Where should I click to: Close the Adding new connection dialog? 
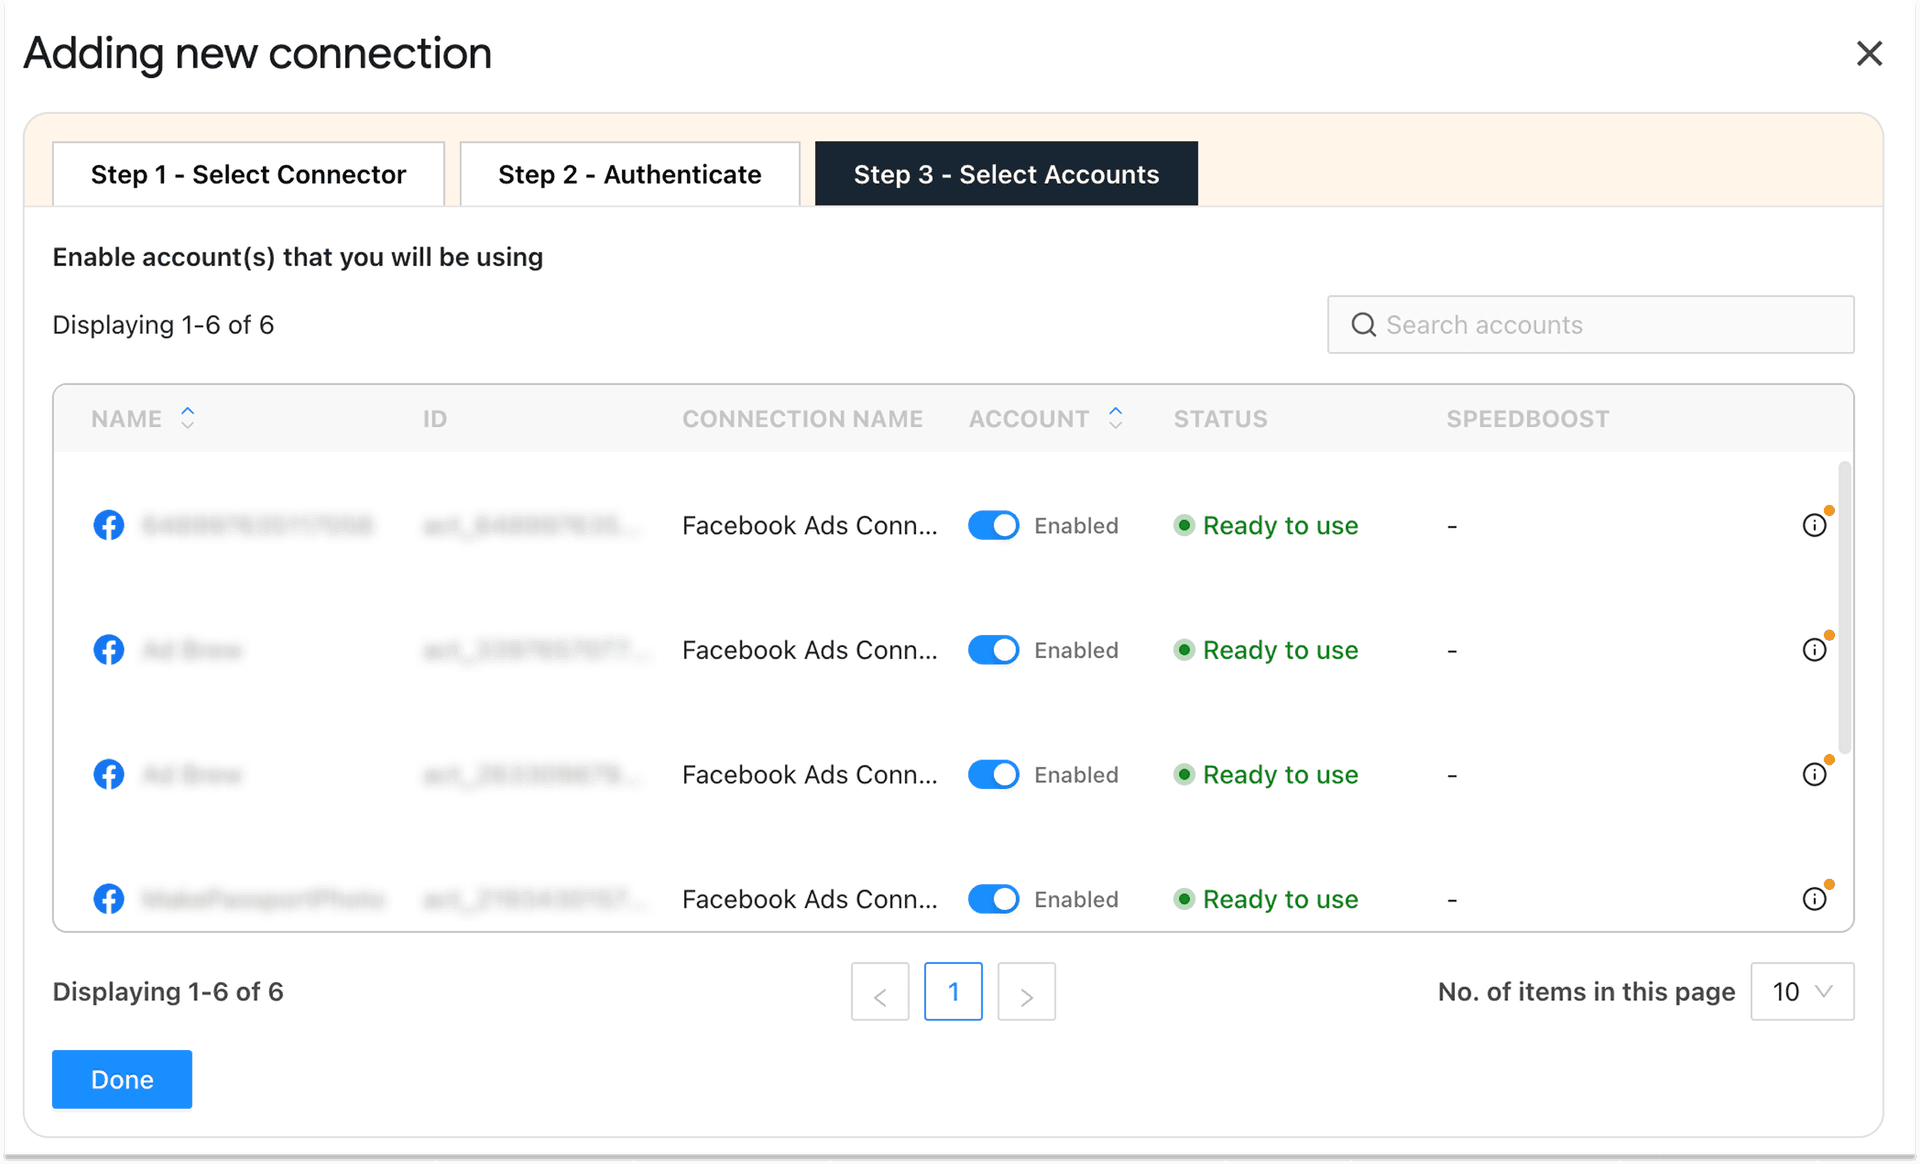(1869, 53)
